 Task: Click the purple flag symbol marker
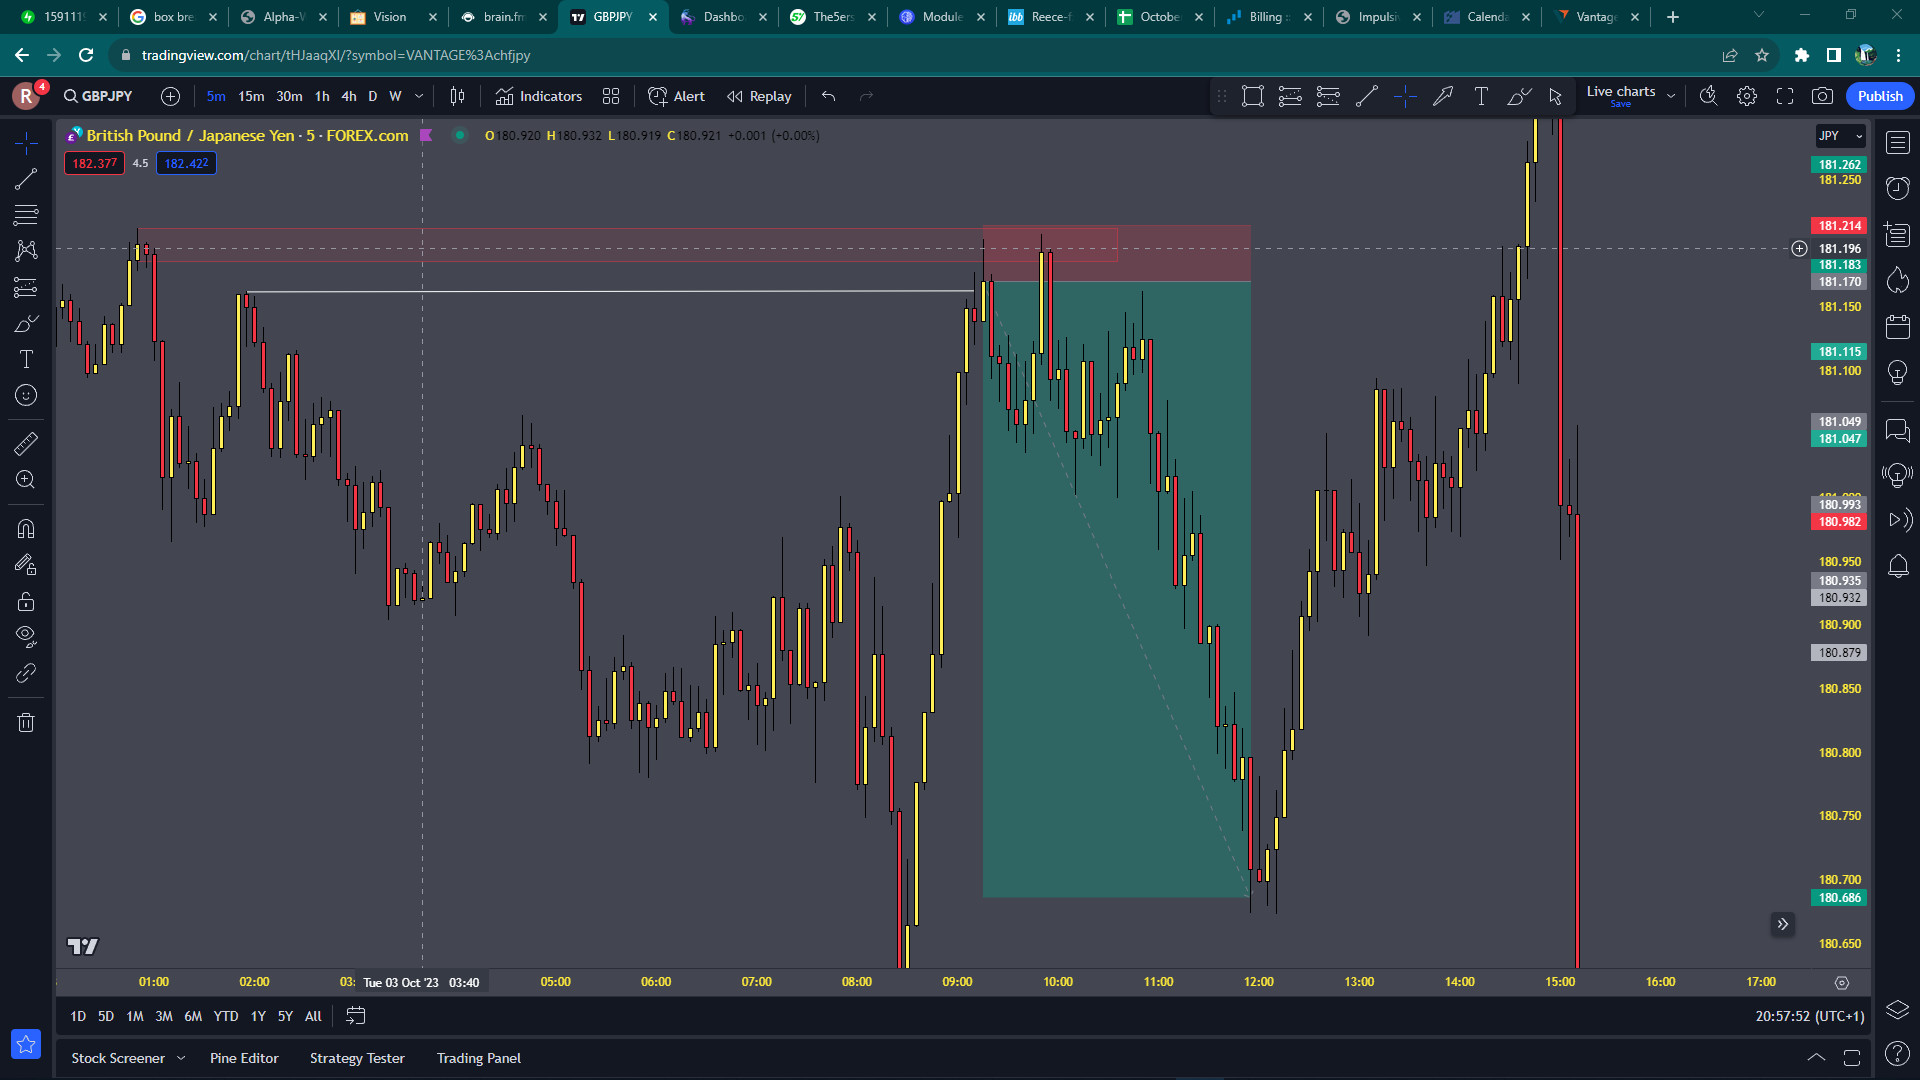pyautogui.click(x=426, y=135)
